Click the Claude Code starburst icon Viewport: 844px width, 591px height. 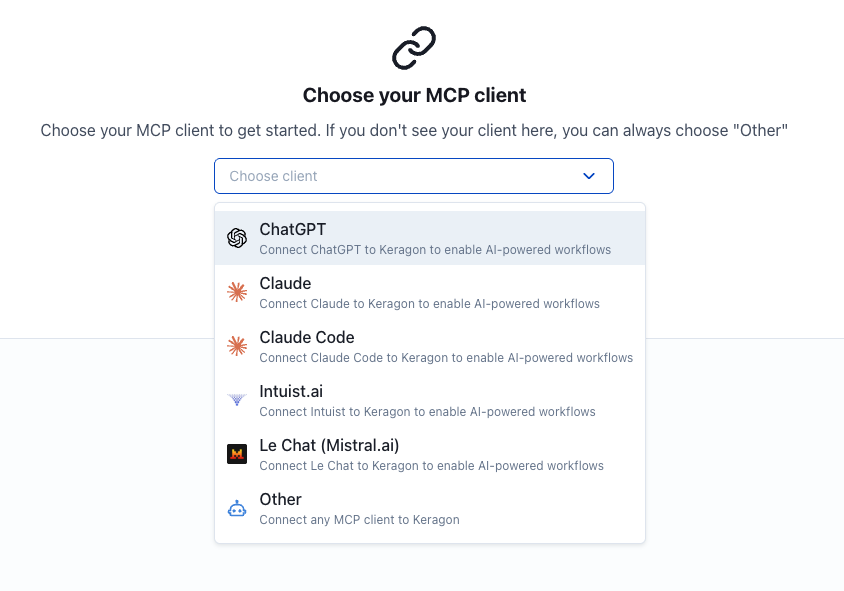(237, 346)
